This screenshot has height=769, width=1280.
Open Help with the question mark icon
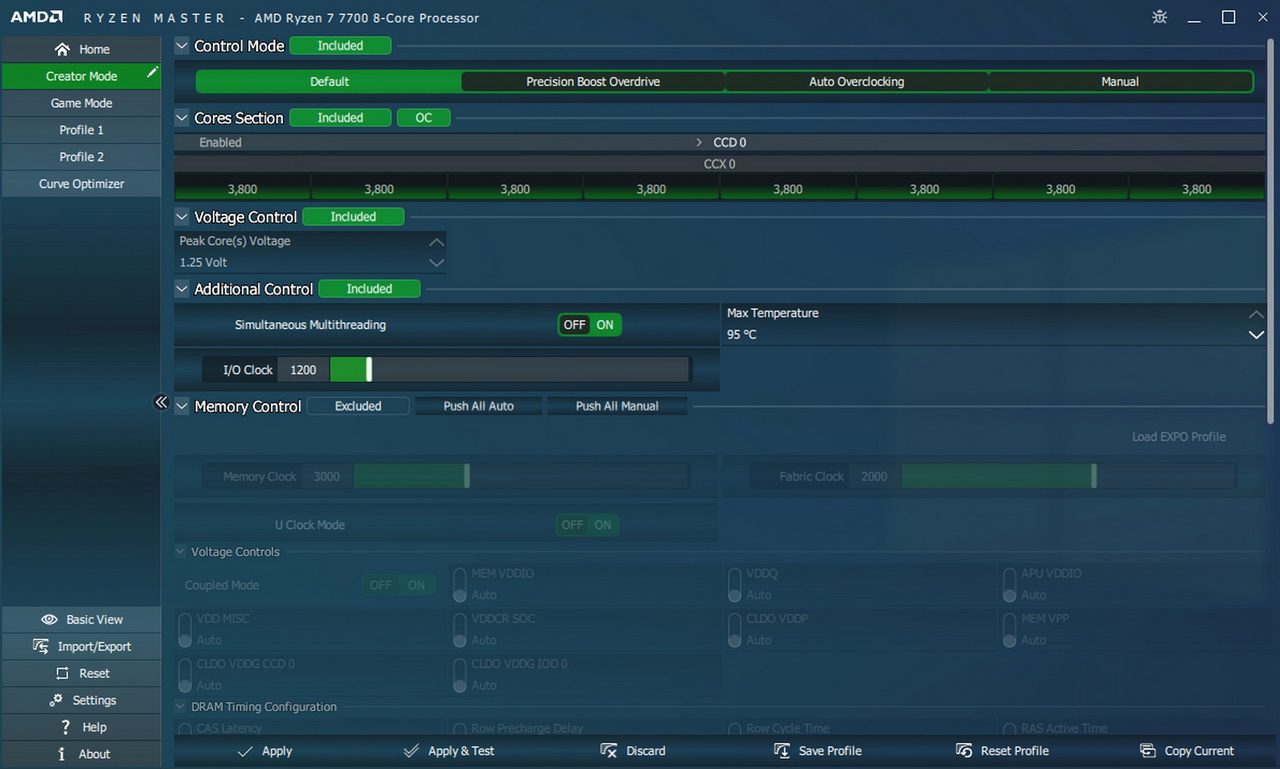coord(81,727)
